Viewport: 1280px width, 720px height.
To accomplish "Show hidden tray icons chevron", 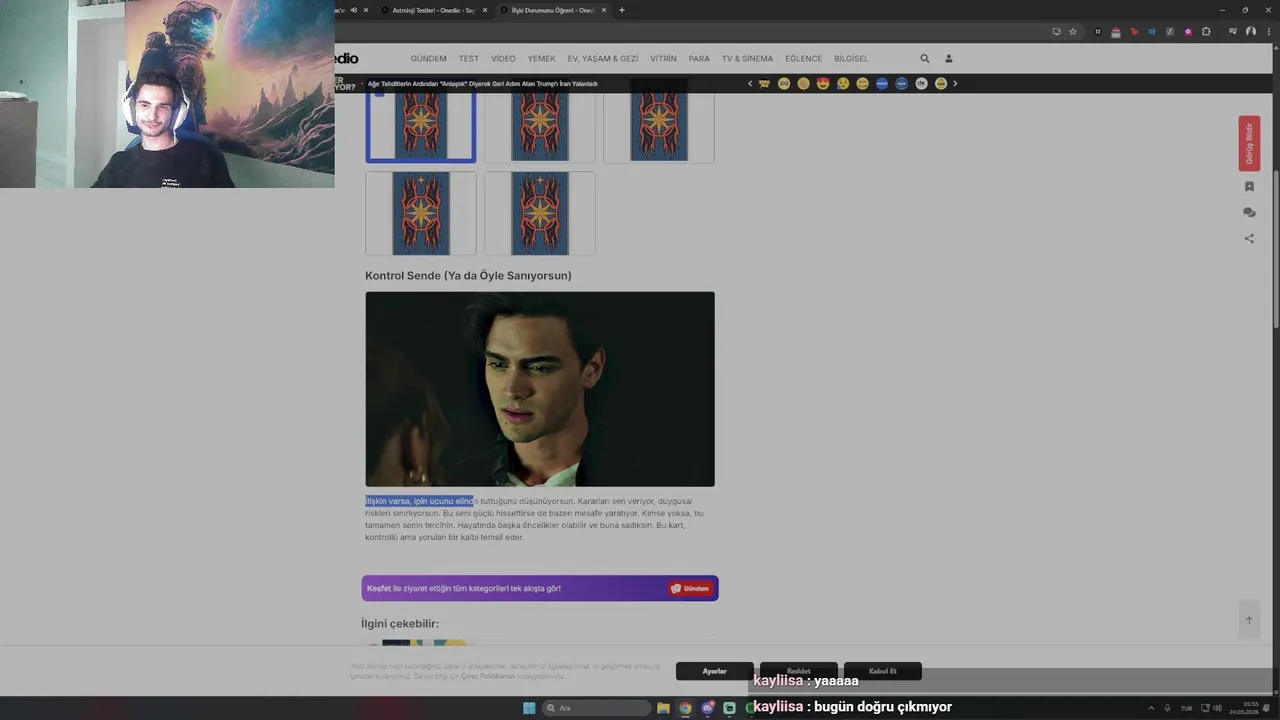I will coord(1151,708).
